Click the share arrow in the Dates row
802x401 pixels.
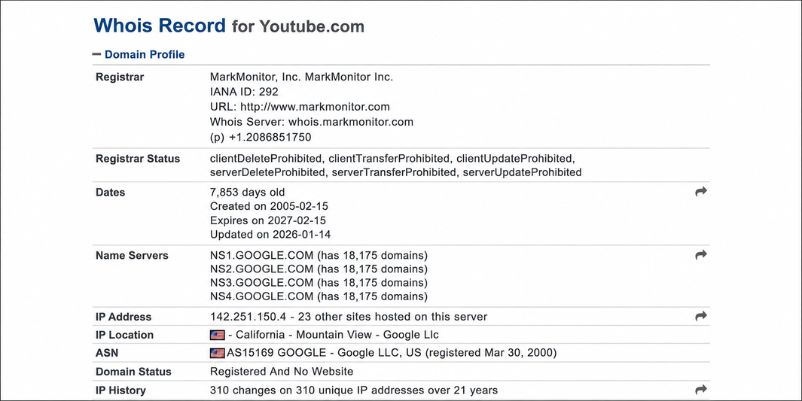(x=701, y=191)
